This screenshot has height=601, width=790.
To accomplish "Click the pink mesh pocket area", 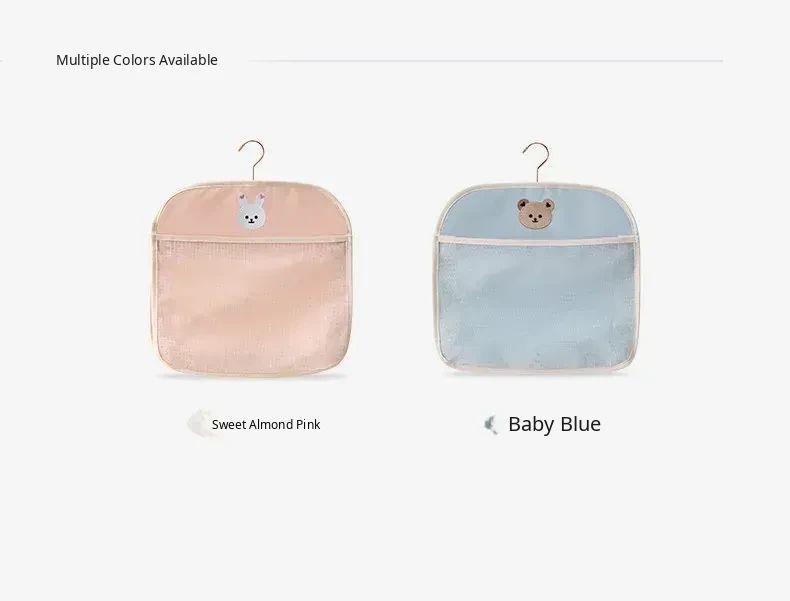I will (250, 305).
